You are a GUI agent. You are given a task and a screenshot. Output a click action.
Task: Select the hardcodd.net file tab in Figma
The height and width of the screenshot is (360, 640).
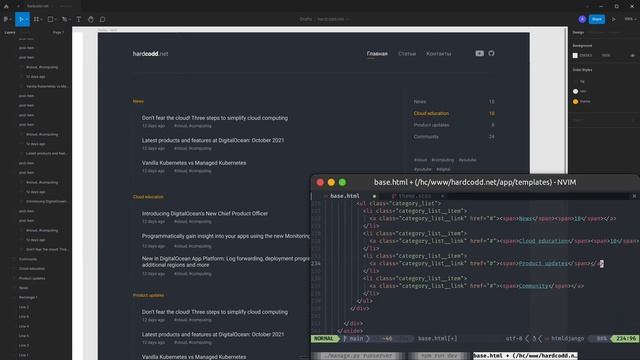(x=38, y=6)
